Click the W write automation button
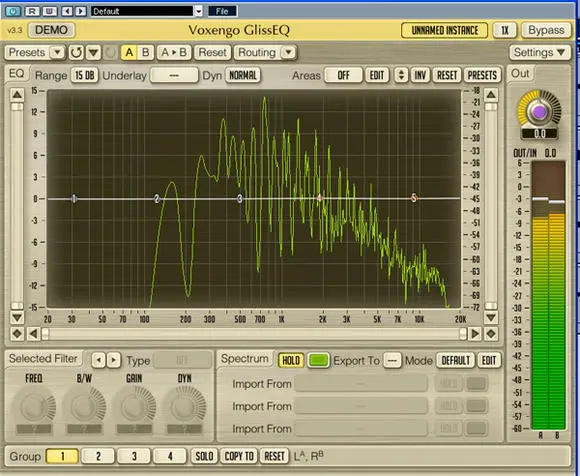Image resolution: width=580 pixels, height=476 pixels. click(50, 11)
